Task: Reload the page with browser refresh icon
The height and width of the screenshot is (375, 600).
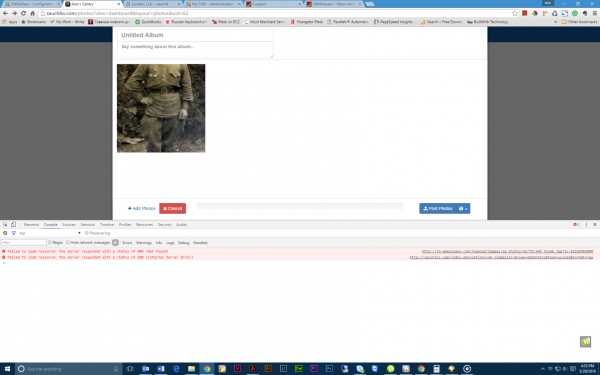Action: (x=23, y=13)
